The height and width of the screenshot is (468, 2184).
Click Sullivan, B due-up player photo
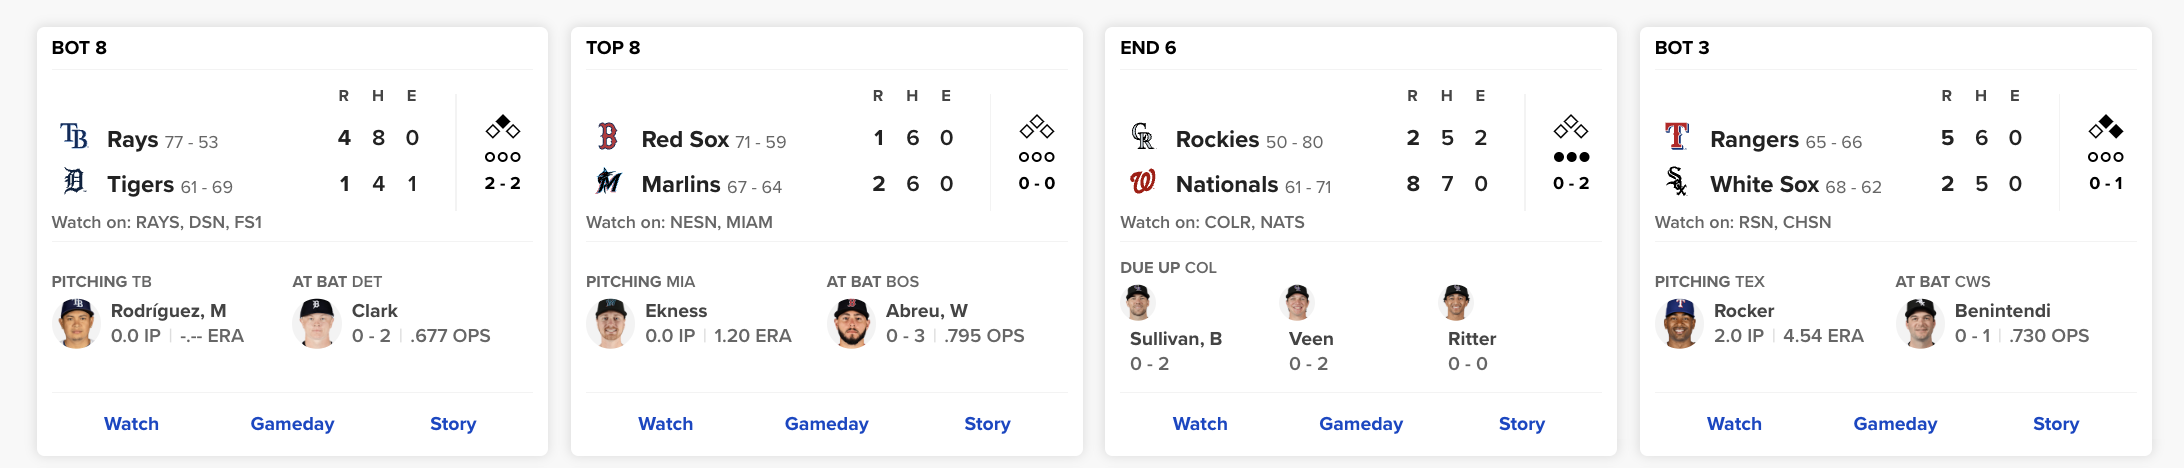click(1139, 301)
